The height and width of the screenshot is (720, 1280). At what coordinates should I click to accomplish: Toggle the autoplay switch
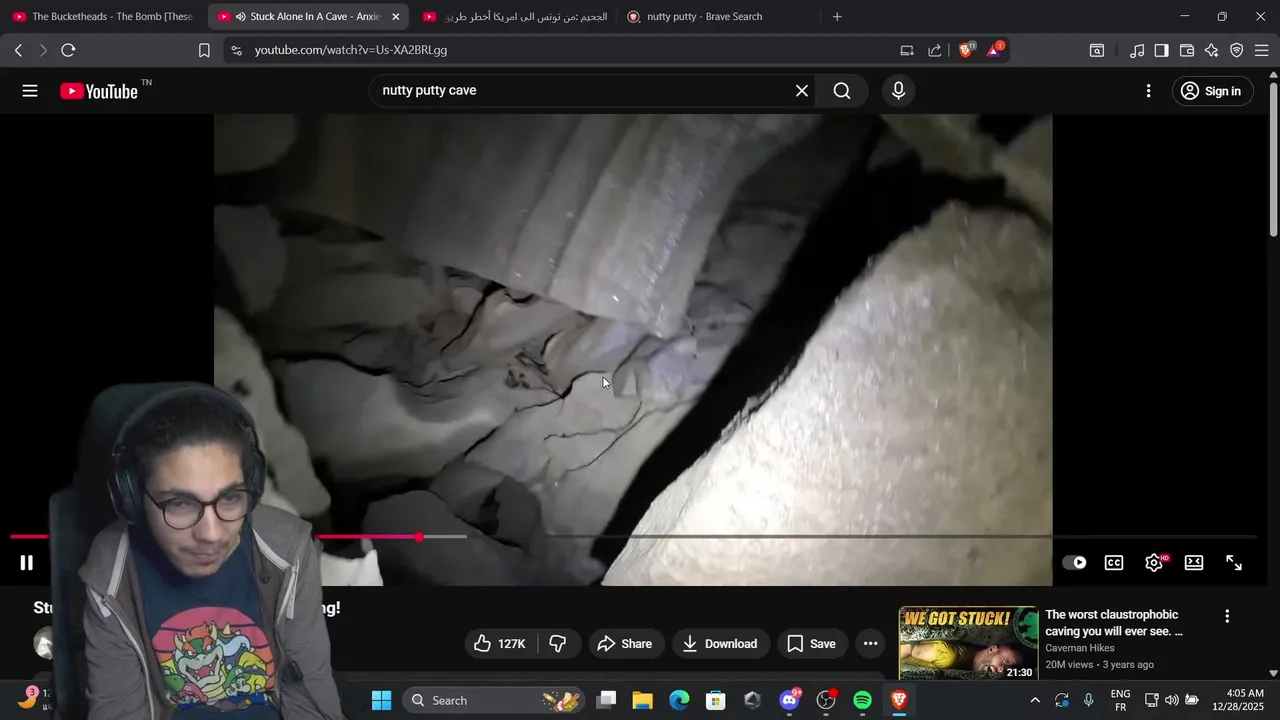[x=1074, y=563]
